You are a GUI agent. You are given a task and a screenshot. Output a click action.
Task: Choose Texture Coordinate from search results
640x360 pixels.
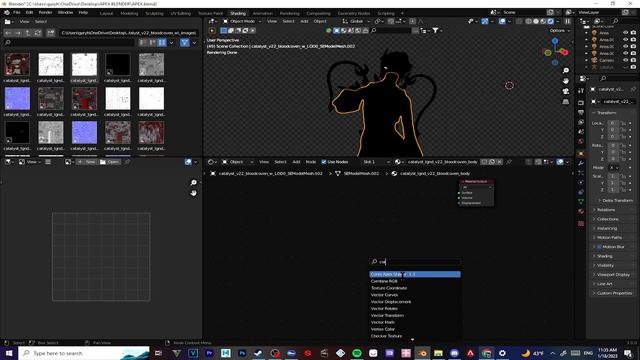416,288
